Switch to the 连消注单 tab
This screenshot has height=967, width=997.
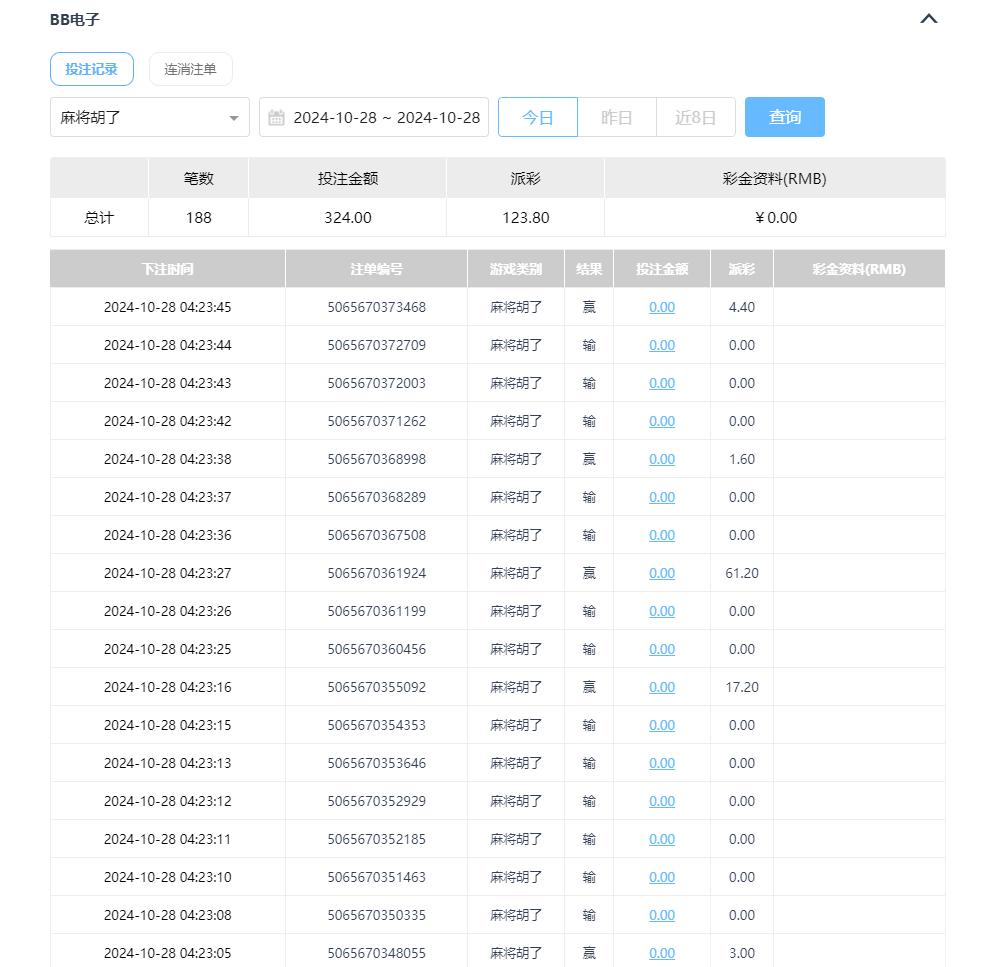(x=190, y=69)
